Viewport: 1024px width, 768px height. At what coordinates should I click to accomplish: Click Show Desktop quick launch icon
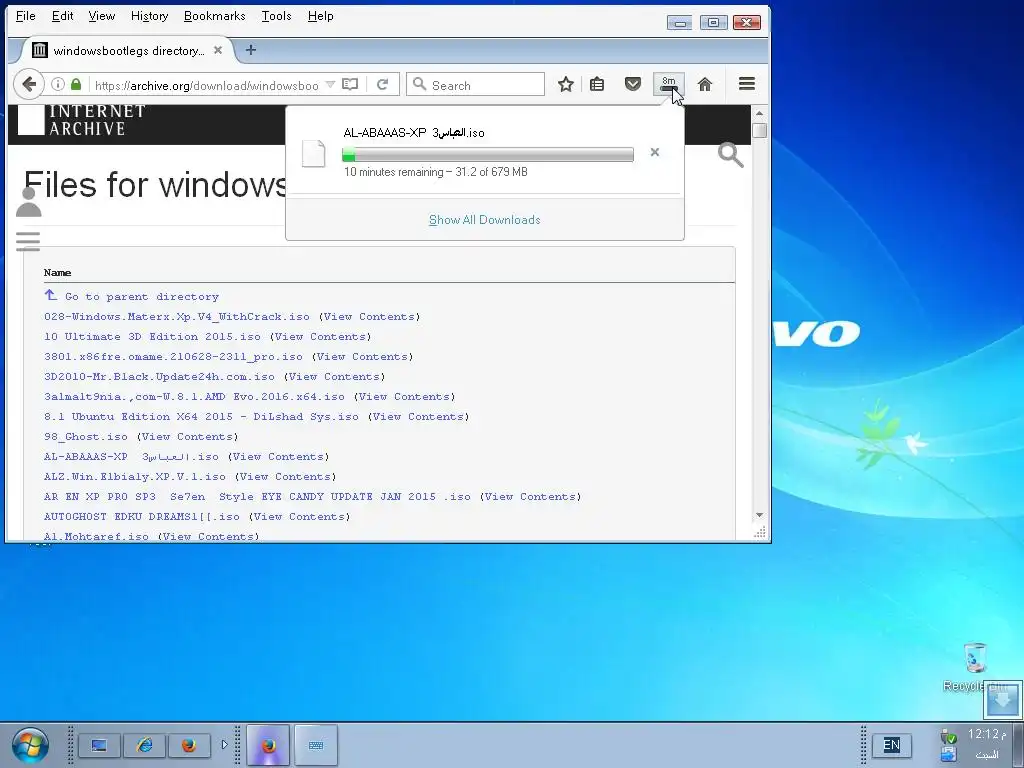(99, 745)
